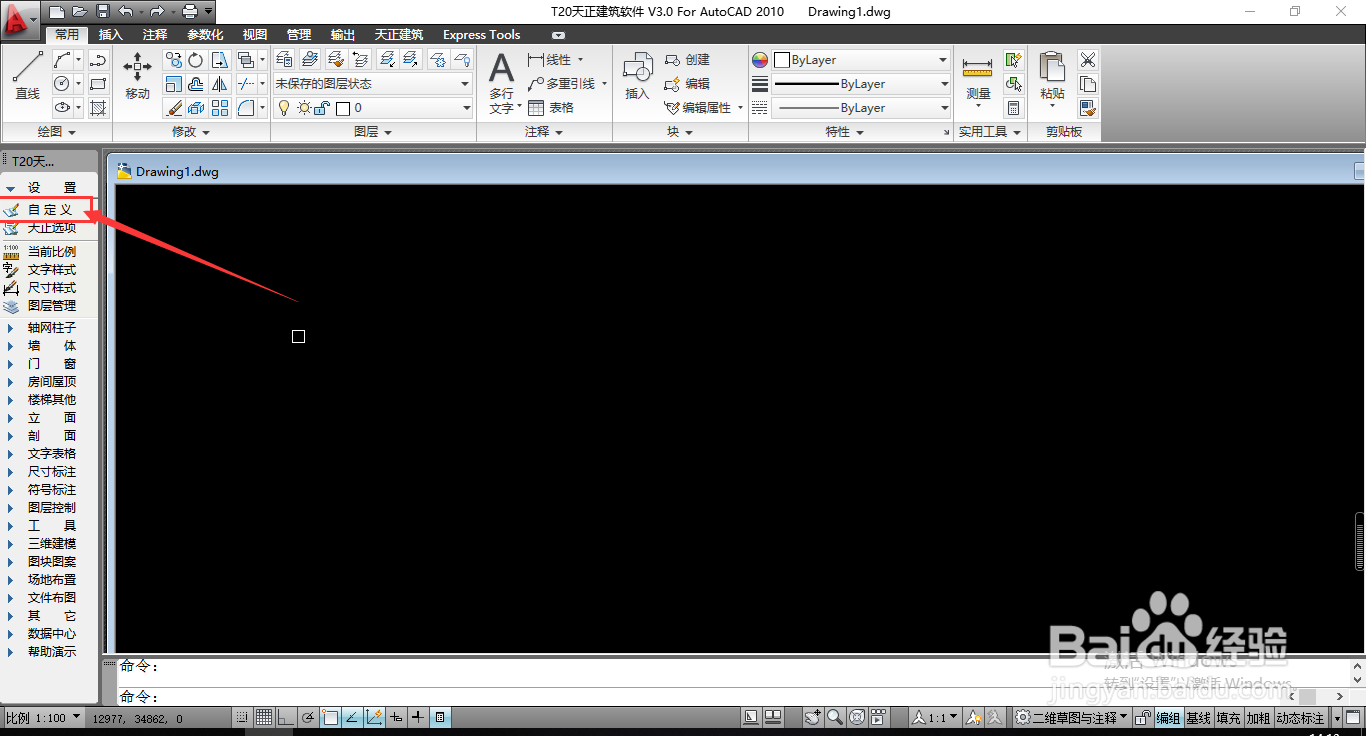Click the 测量 measure tool
Viewport: 1366px width, 736px height.
pyautogui.click(x=978, y=80)
